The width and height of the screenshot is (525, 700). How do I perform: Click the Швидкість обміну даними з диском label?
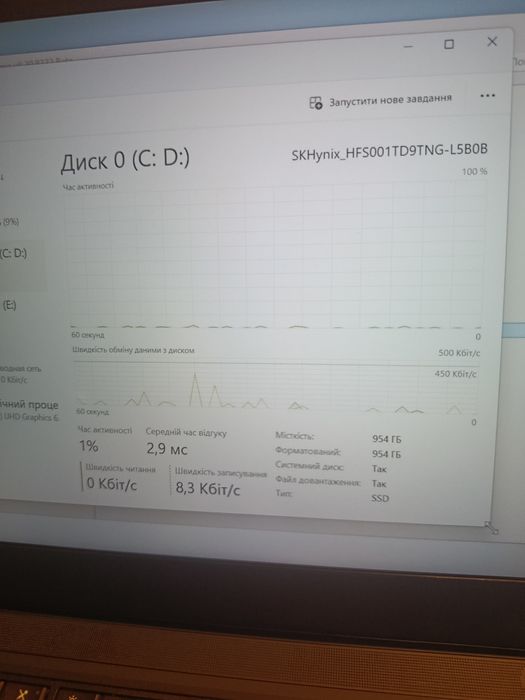click(133, 350)
